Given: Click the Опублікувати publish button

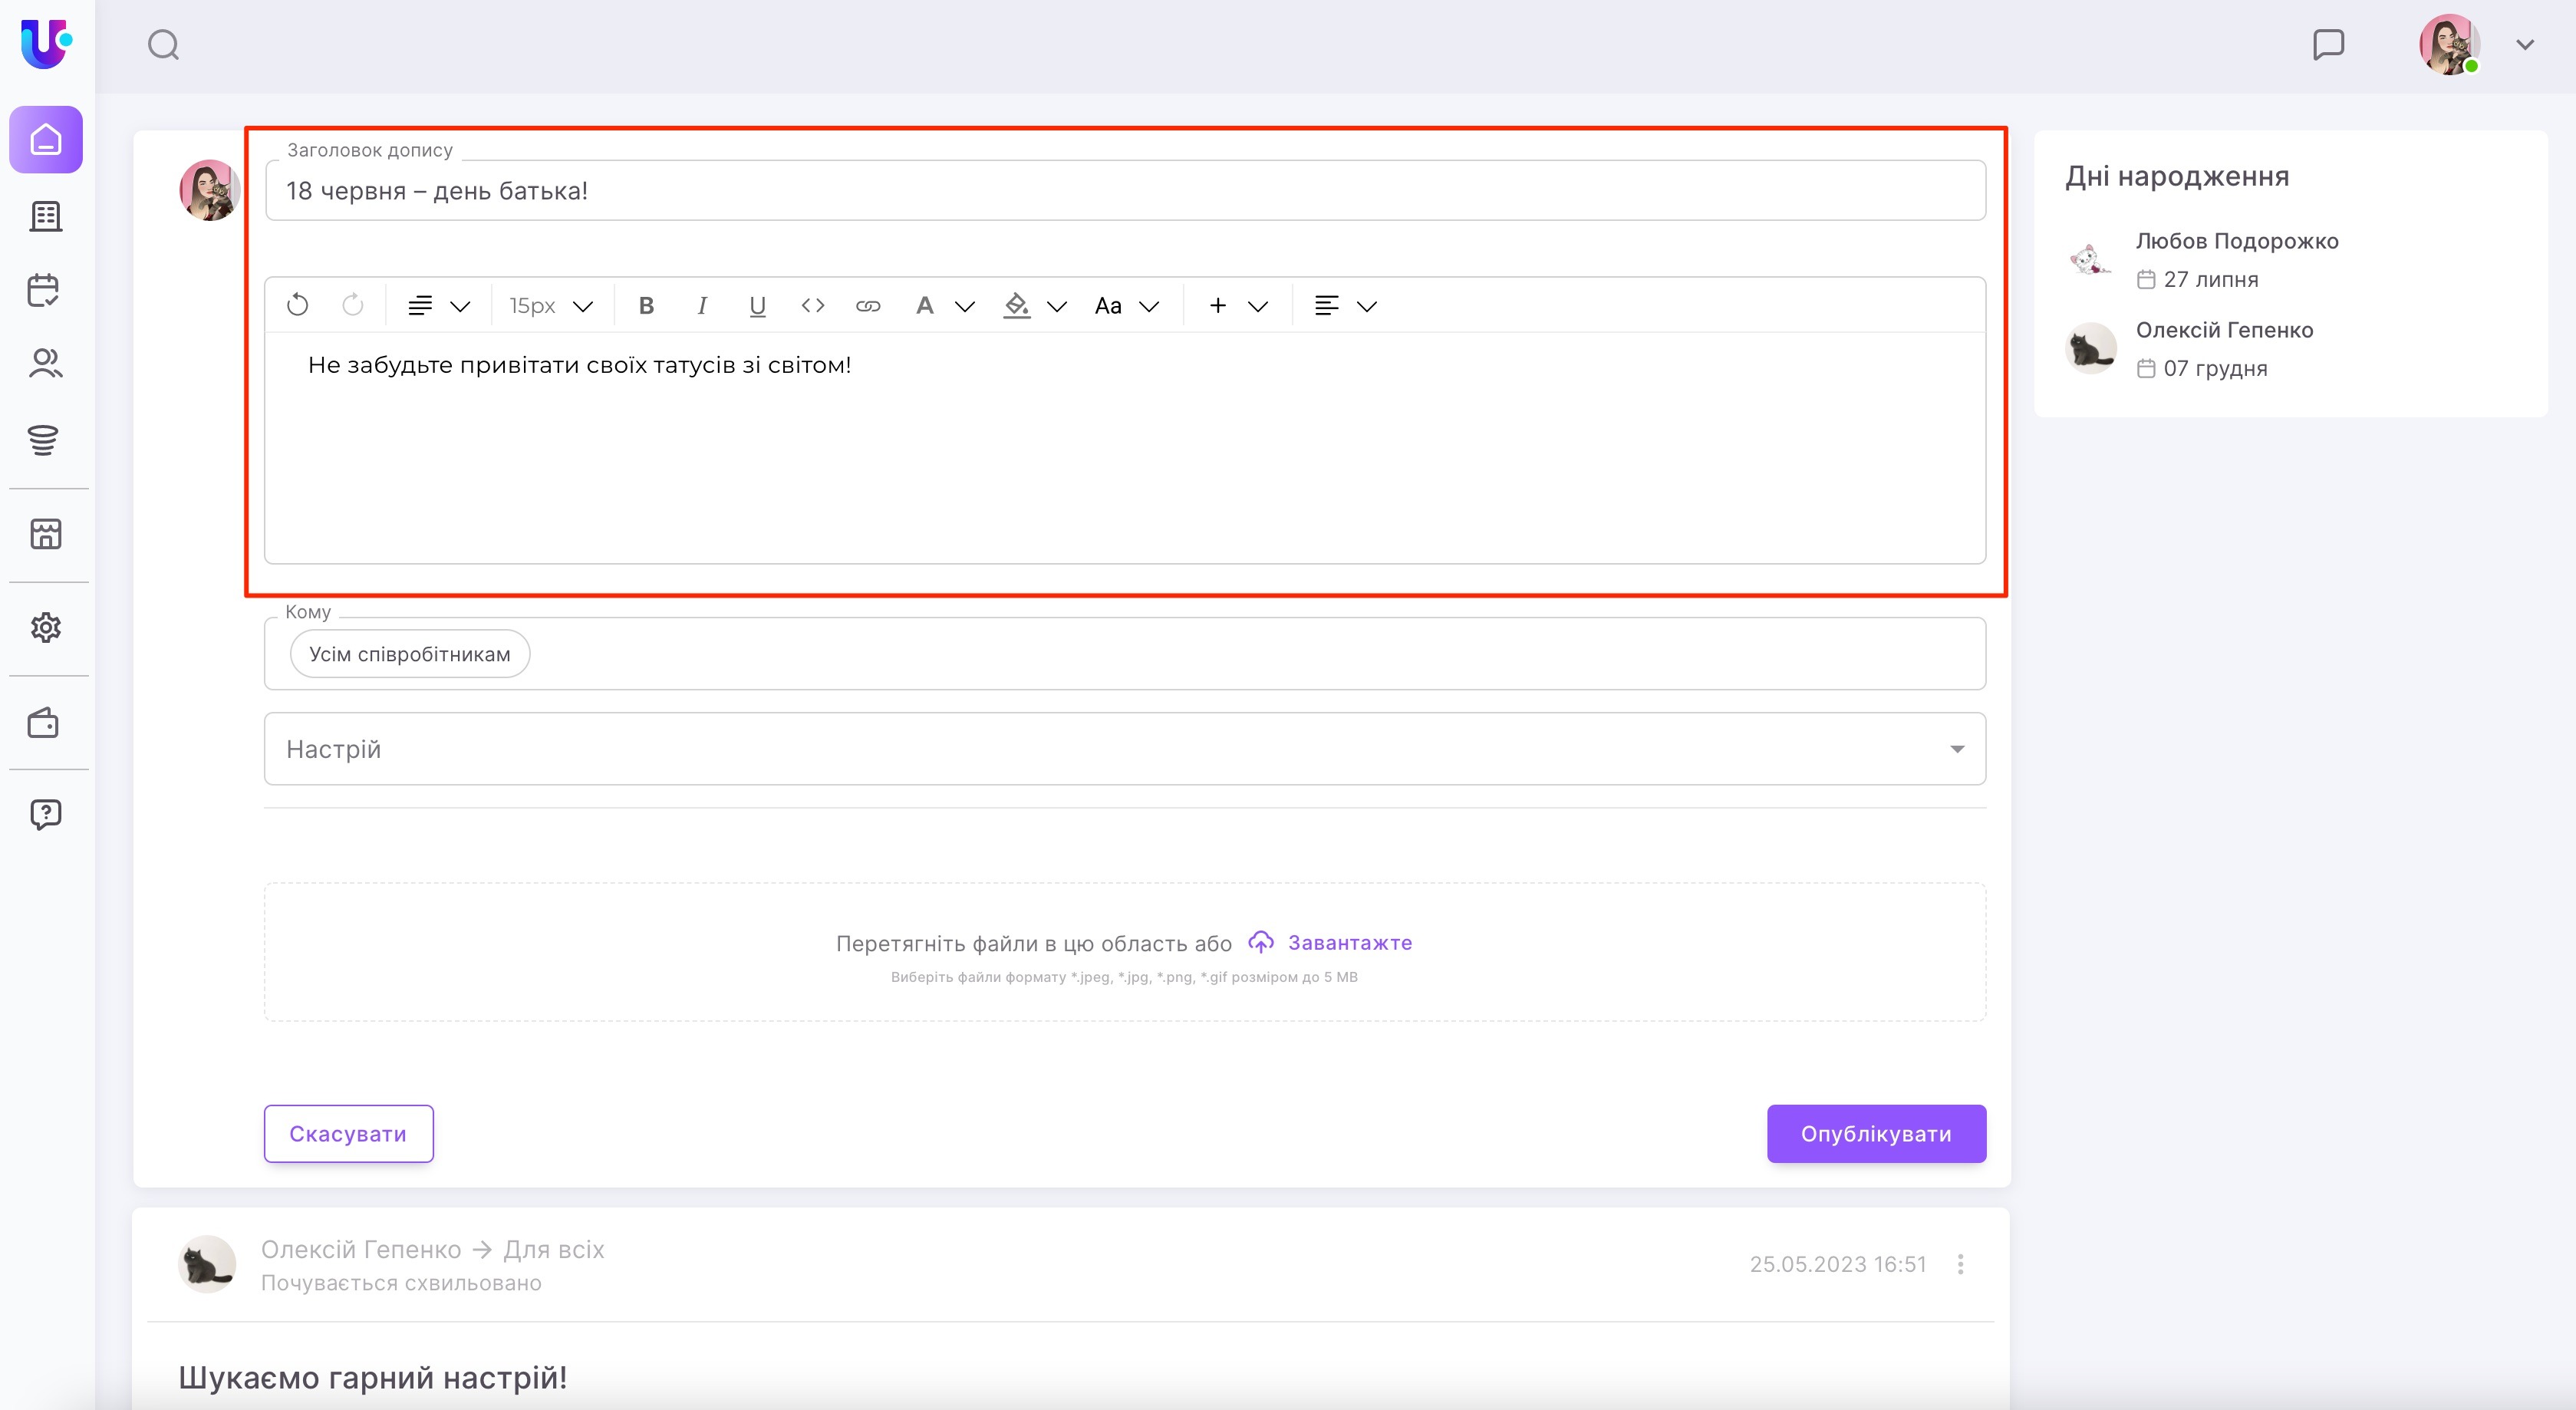Looking at the screenshot, I should click(x=1875, y=1133).
